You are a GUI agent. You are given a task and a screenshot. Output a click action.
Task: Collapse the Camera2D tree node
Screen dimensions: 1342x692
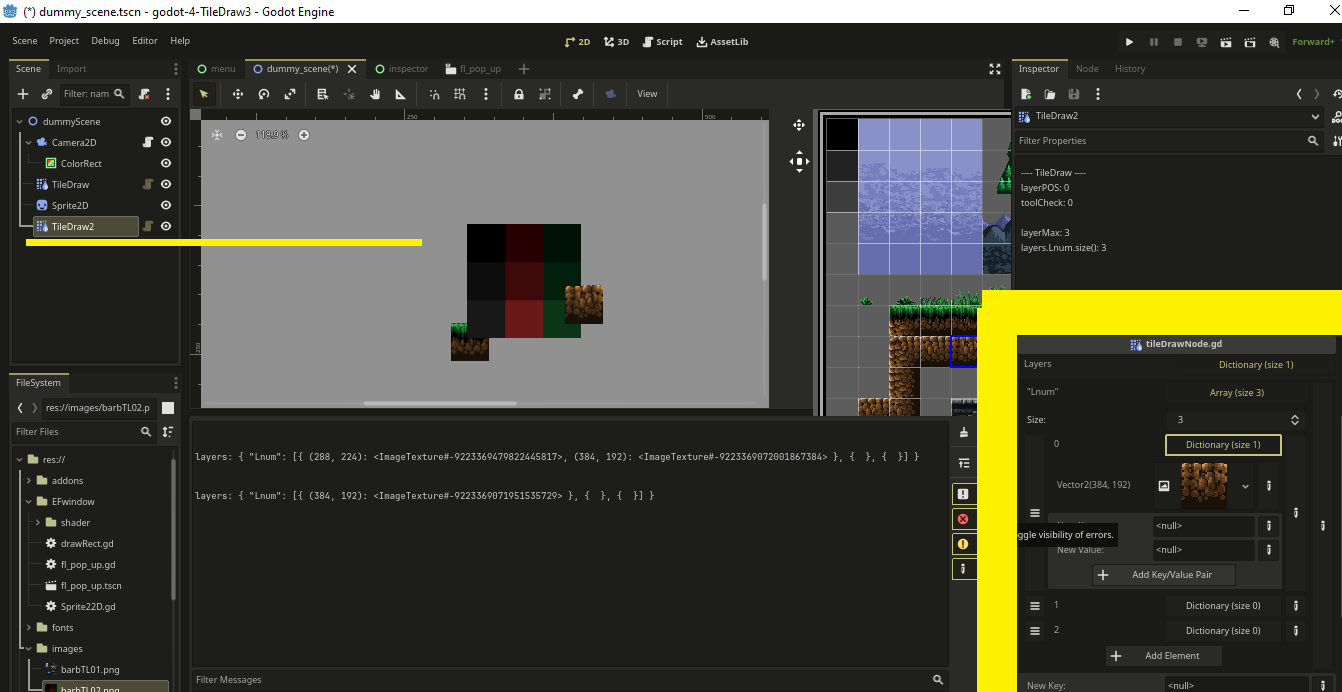(x=29, y=142)
